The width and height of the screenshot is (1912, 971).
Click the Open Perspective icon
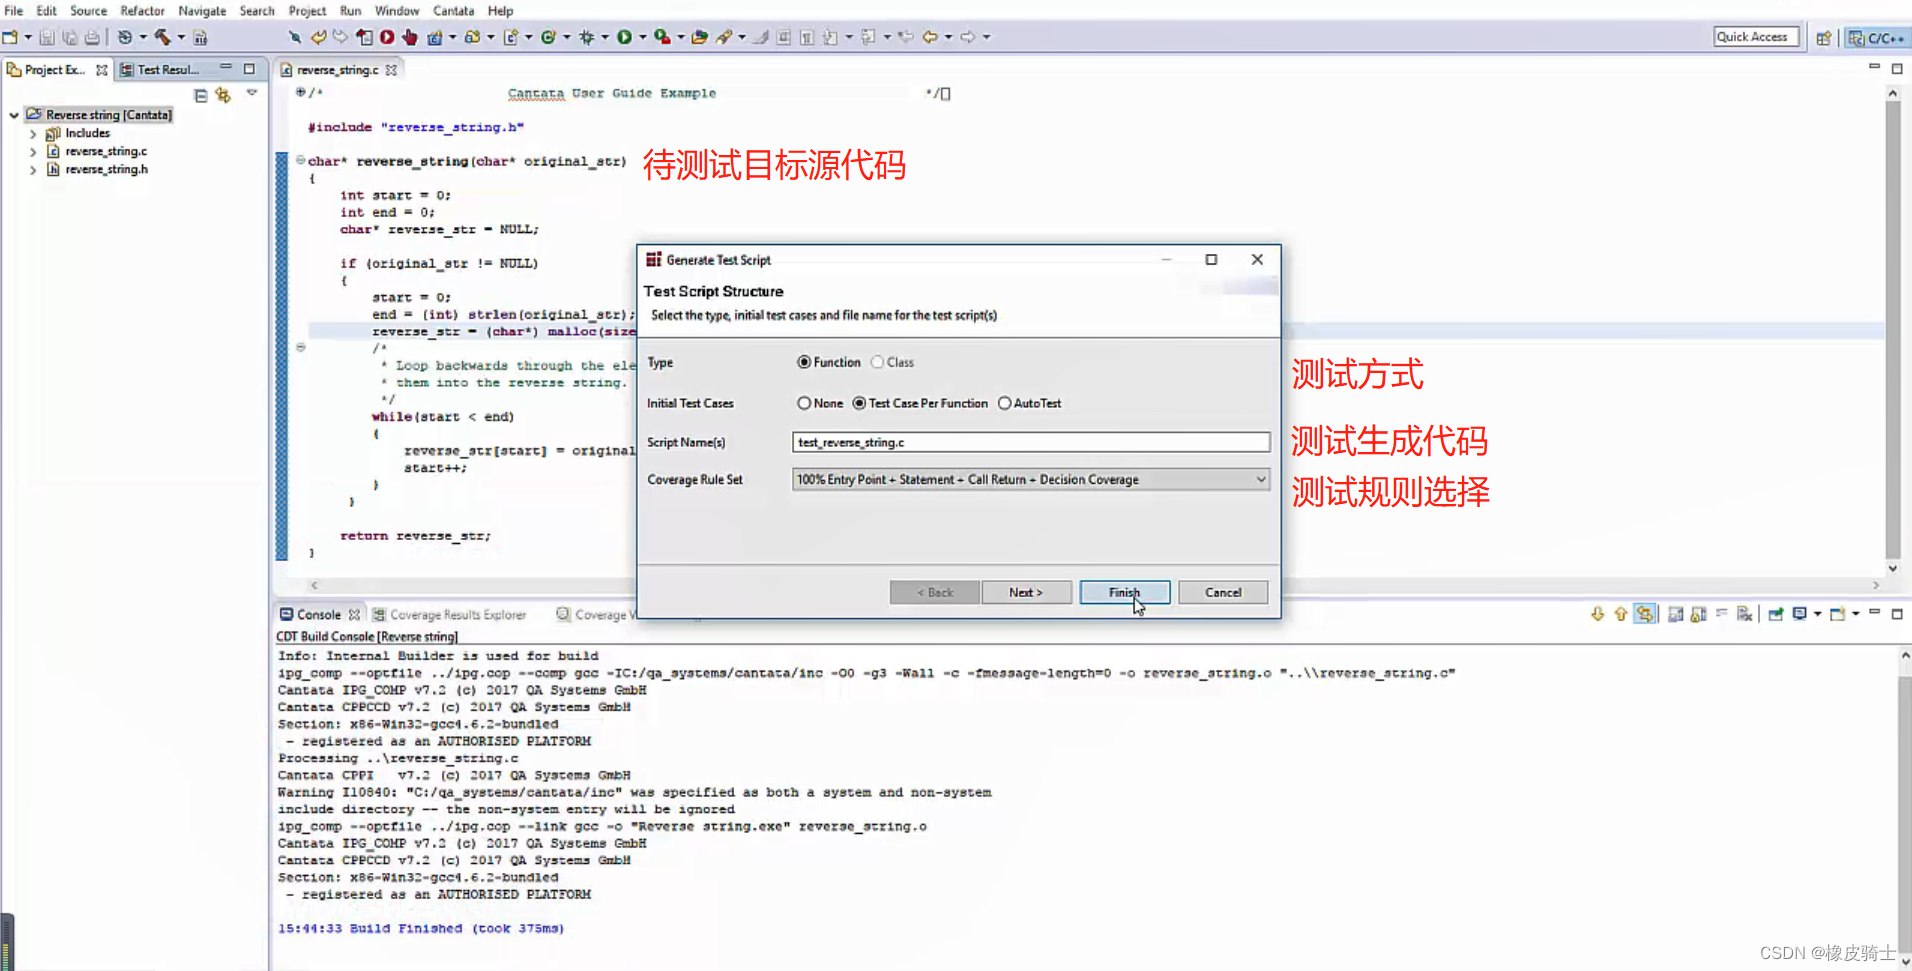pos(1824,38)
